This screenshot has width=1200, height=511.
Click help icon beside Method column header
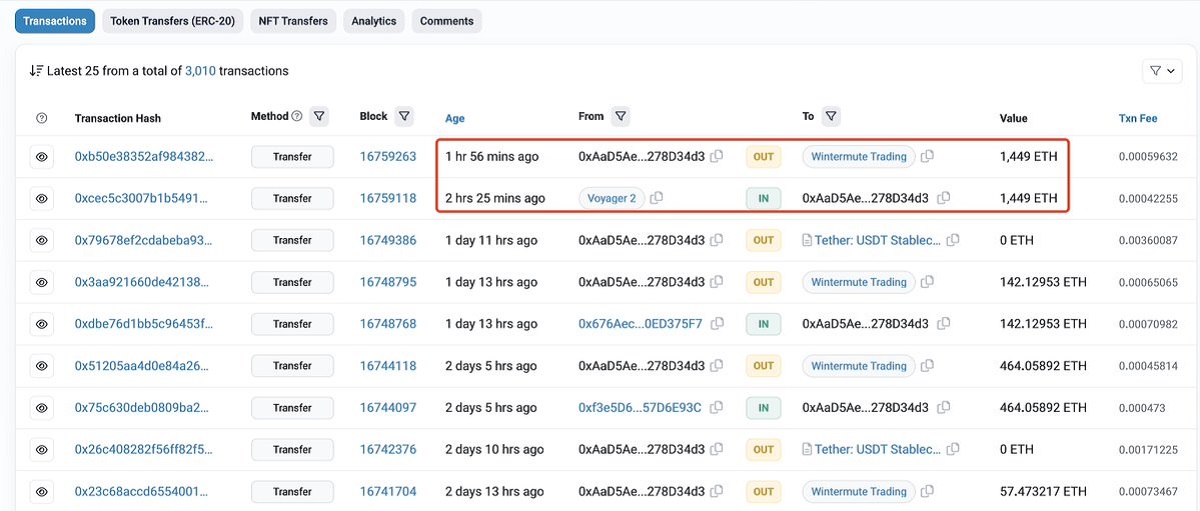coord(297,117)
